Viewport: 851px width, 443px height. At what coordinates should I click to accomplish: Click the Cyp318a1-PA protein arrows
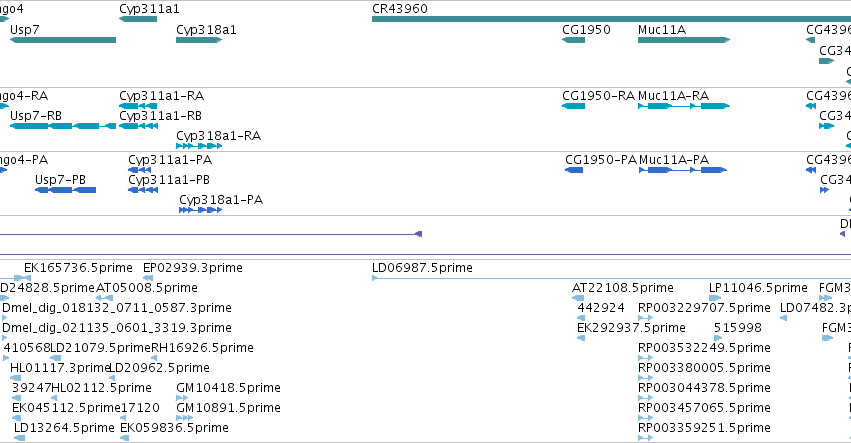(201, 210)
